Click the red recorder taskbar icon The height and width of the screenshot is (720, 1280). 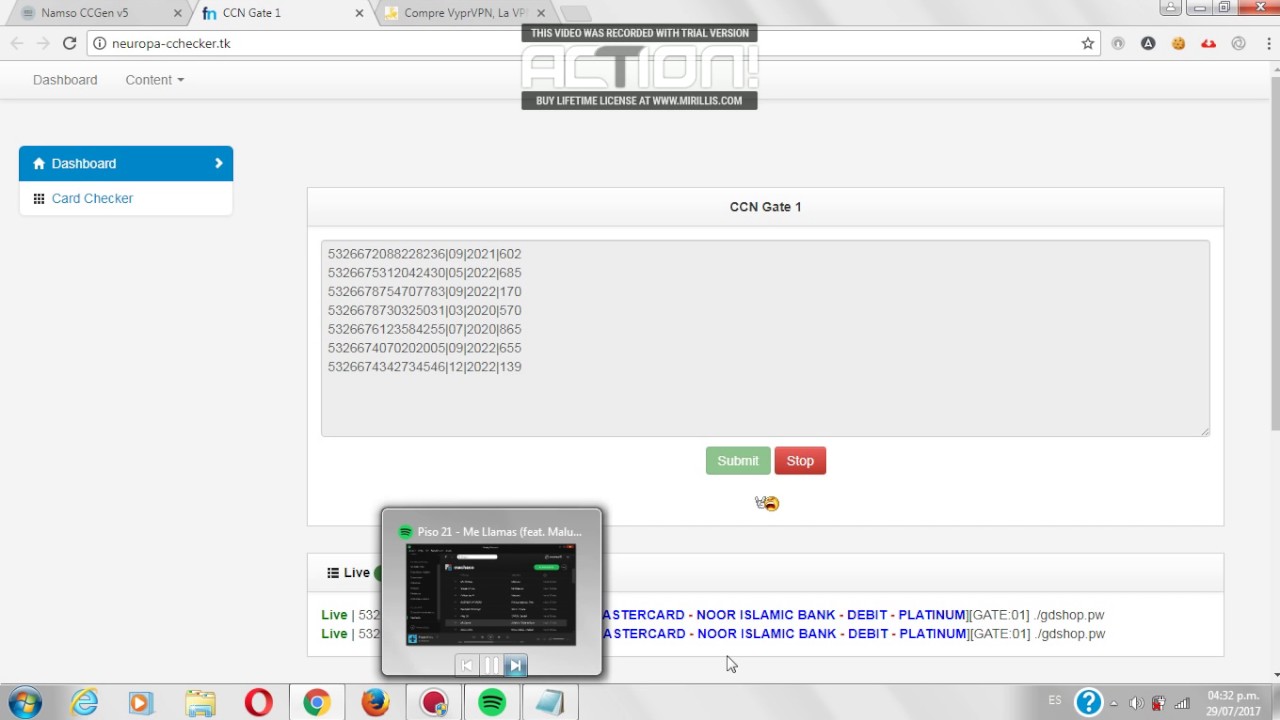coord(433,703)
